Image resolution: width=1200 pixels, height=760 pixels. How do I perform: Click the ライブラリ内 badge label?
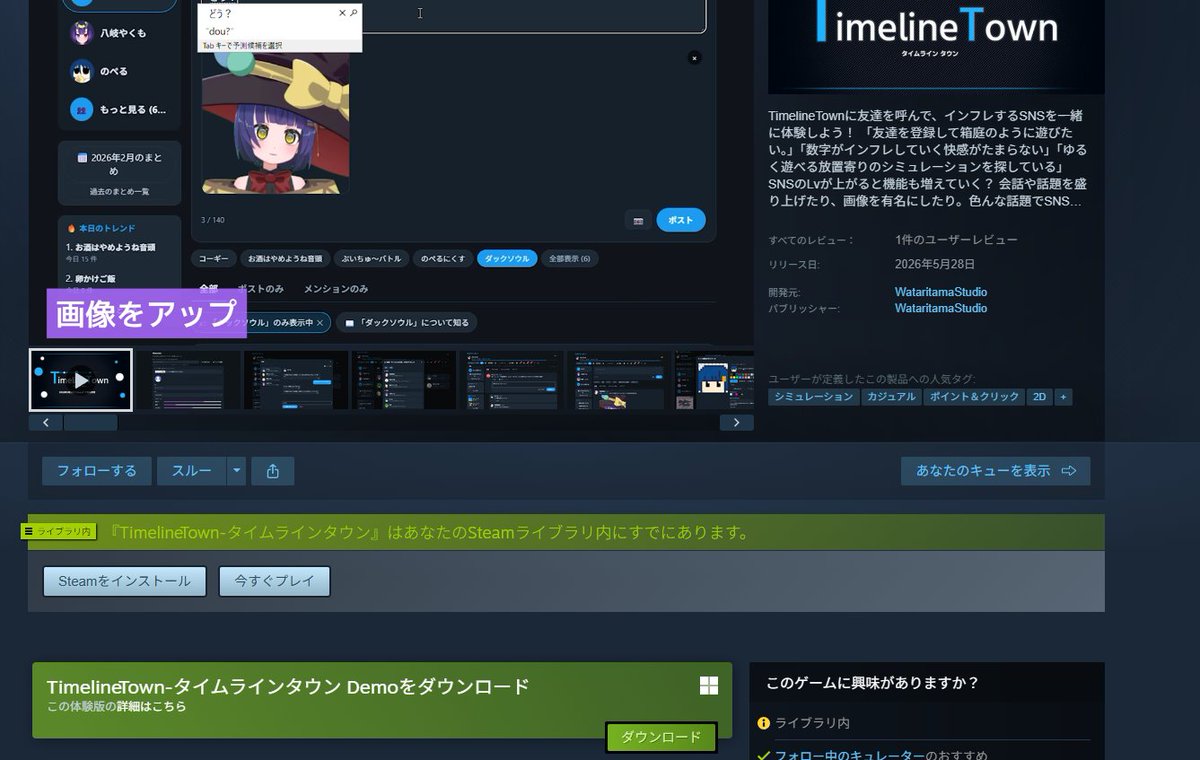[x=59, y=531]
